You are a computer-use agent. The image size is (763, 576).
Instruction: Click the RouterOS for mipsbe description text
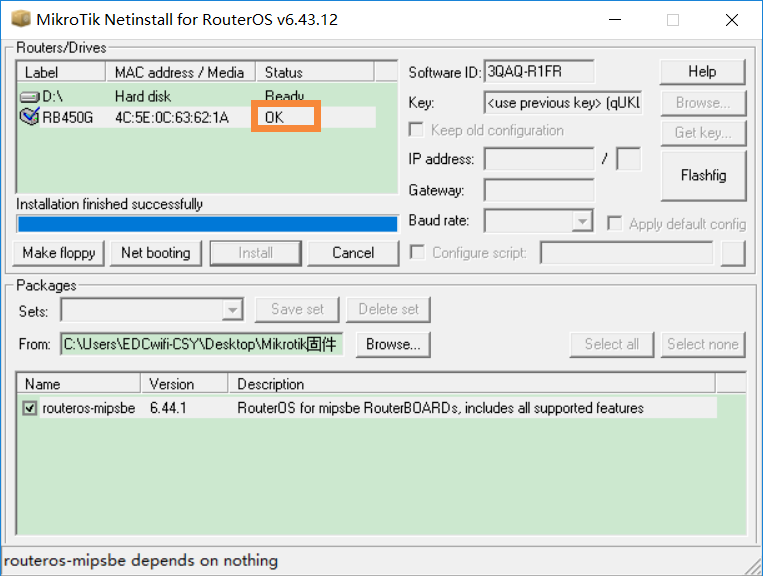(440, 408)
